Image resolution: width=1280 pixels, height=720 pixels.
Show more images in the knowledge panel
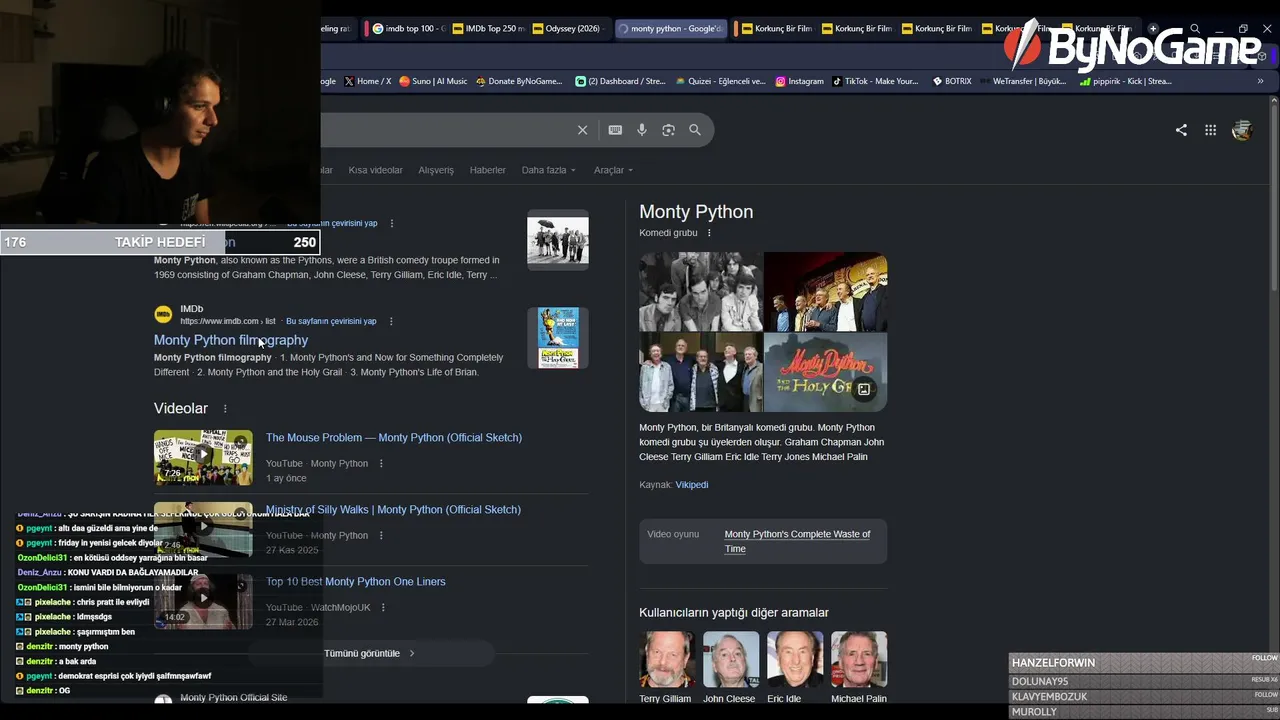tap(864, 389)
